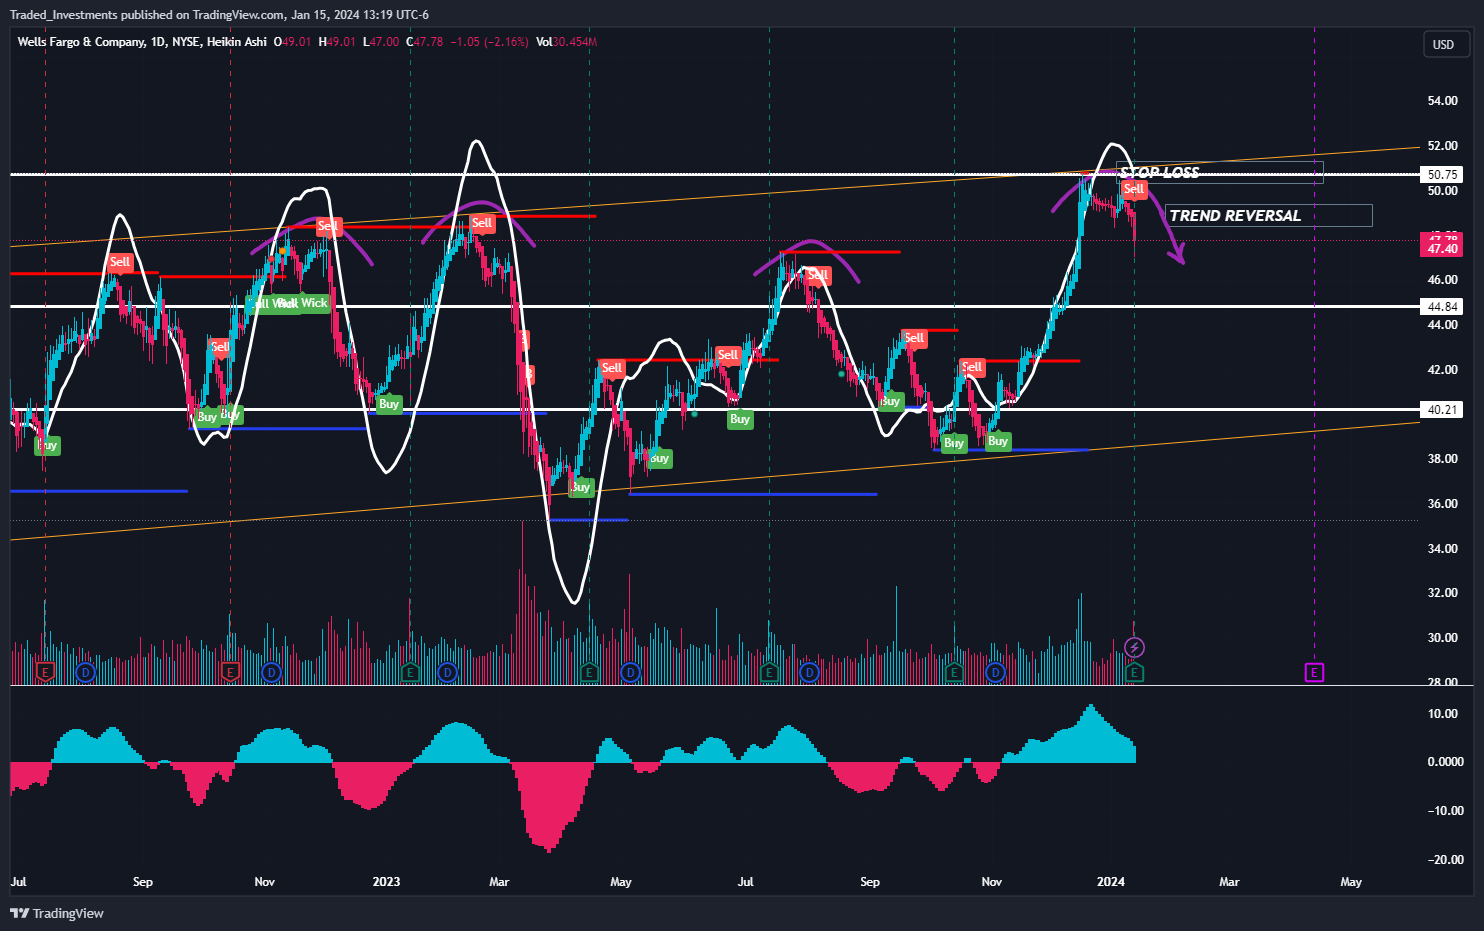This screenshot has height=931, width=1484.
Task: Click the TradingView logo at bottom left
Action: pos(57,913)
